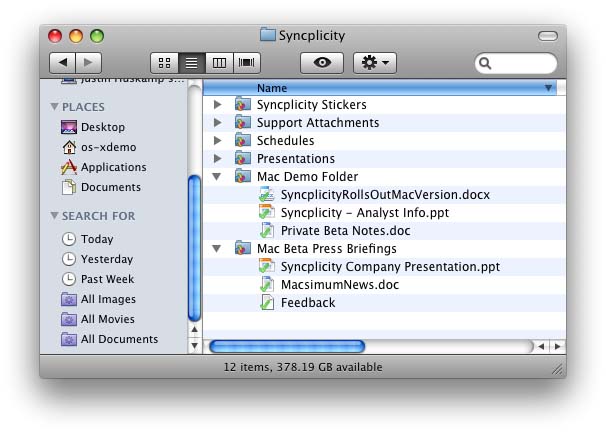606x433 pixels.
Task: Expand the Schedules folder
Action: [x=218, y=140]
